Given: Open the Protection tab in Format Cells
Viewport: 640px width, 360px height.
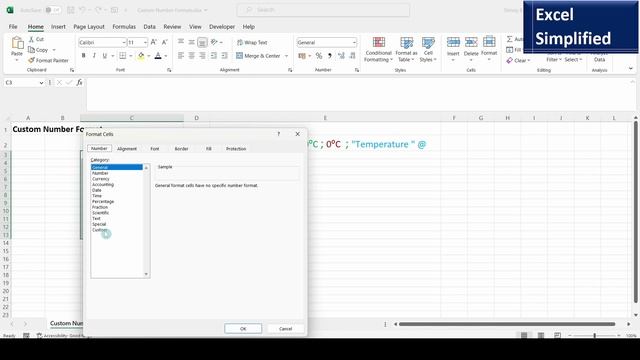Looking at the screenshot, I should 236,149.
